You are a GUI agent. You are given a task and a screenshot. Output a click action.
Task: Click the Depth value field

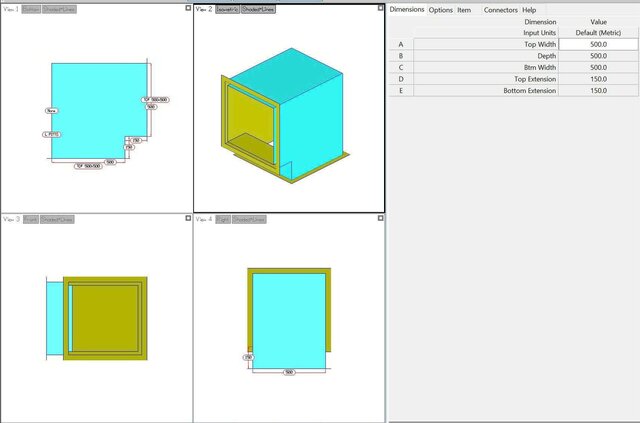[598, 56]
